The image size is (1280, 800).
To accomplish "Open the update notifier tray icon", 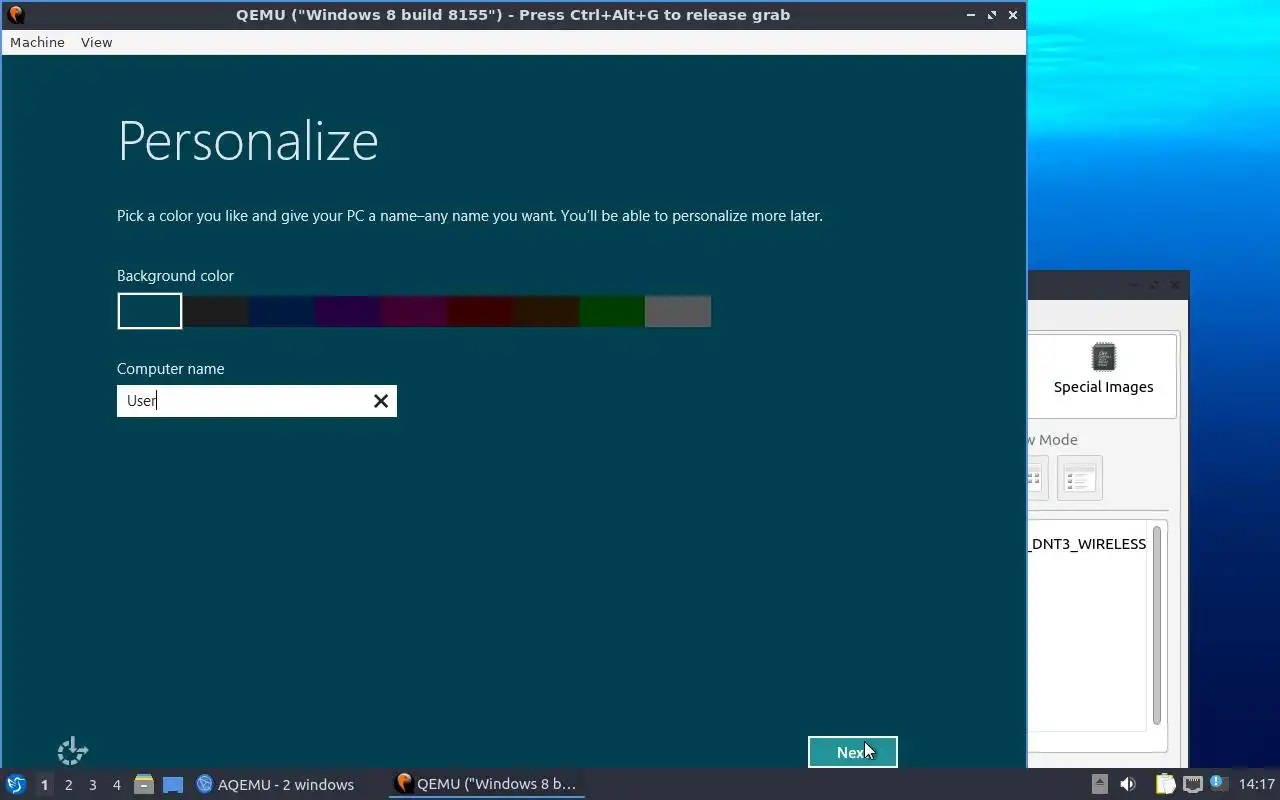I will pos(1217,784).
